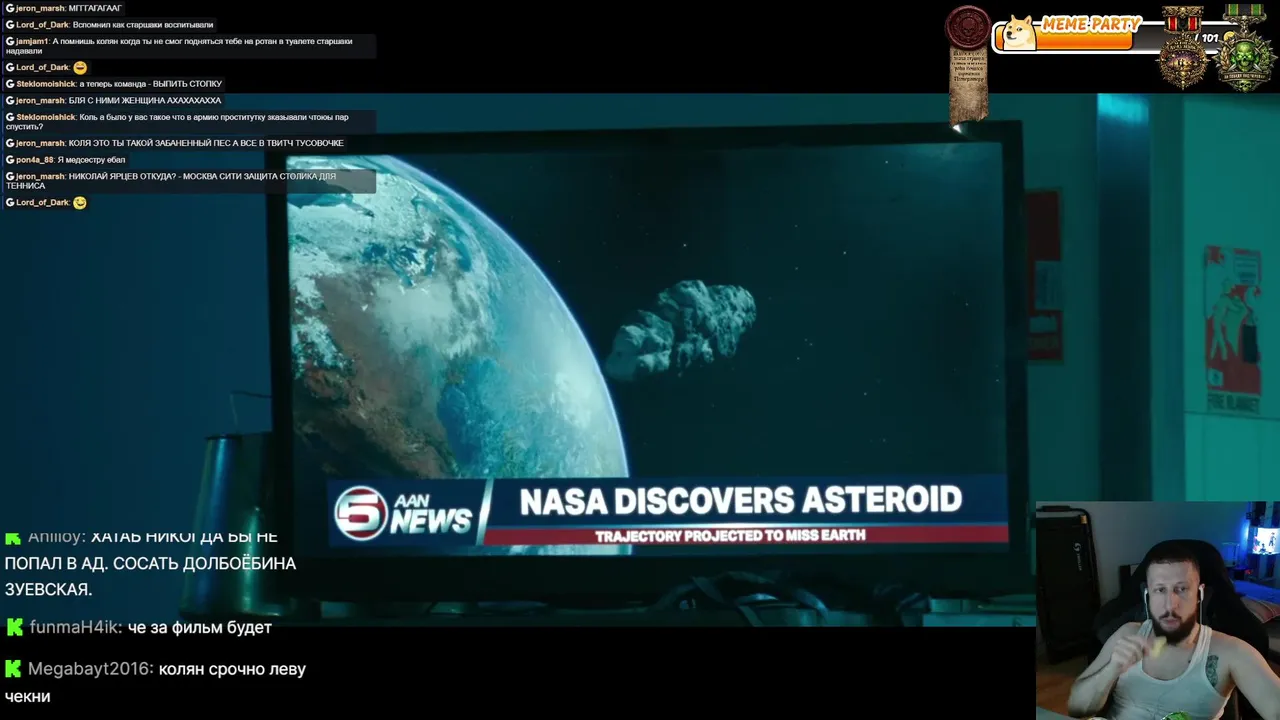Click the smiling emoji in last Lord_of_Dark message

point(80,202)
